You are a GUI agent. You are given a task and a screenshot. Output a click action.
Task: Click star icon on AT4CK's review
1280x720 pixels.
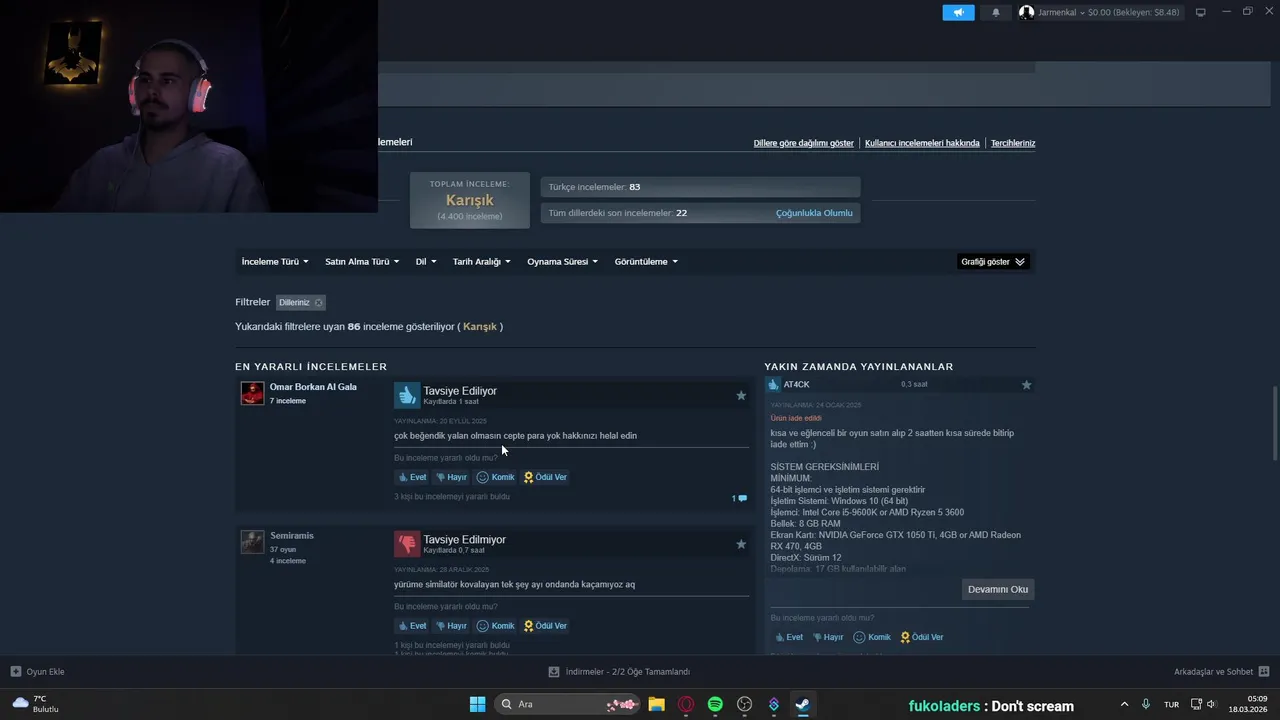point(1026,385)
